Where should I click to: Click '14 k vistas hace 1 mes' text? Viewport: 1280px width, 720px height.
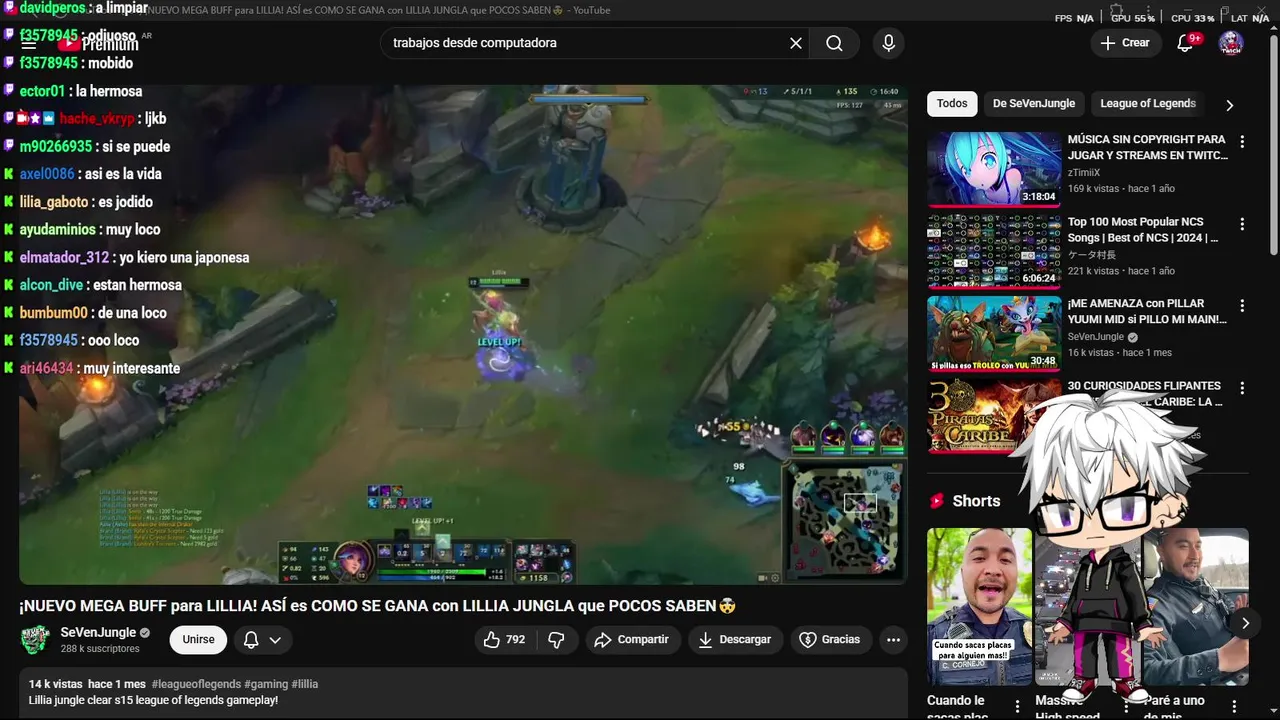tap(87, 684)
